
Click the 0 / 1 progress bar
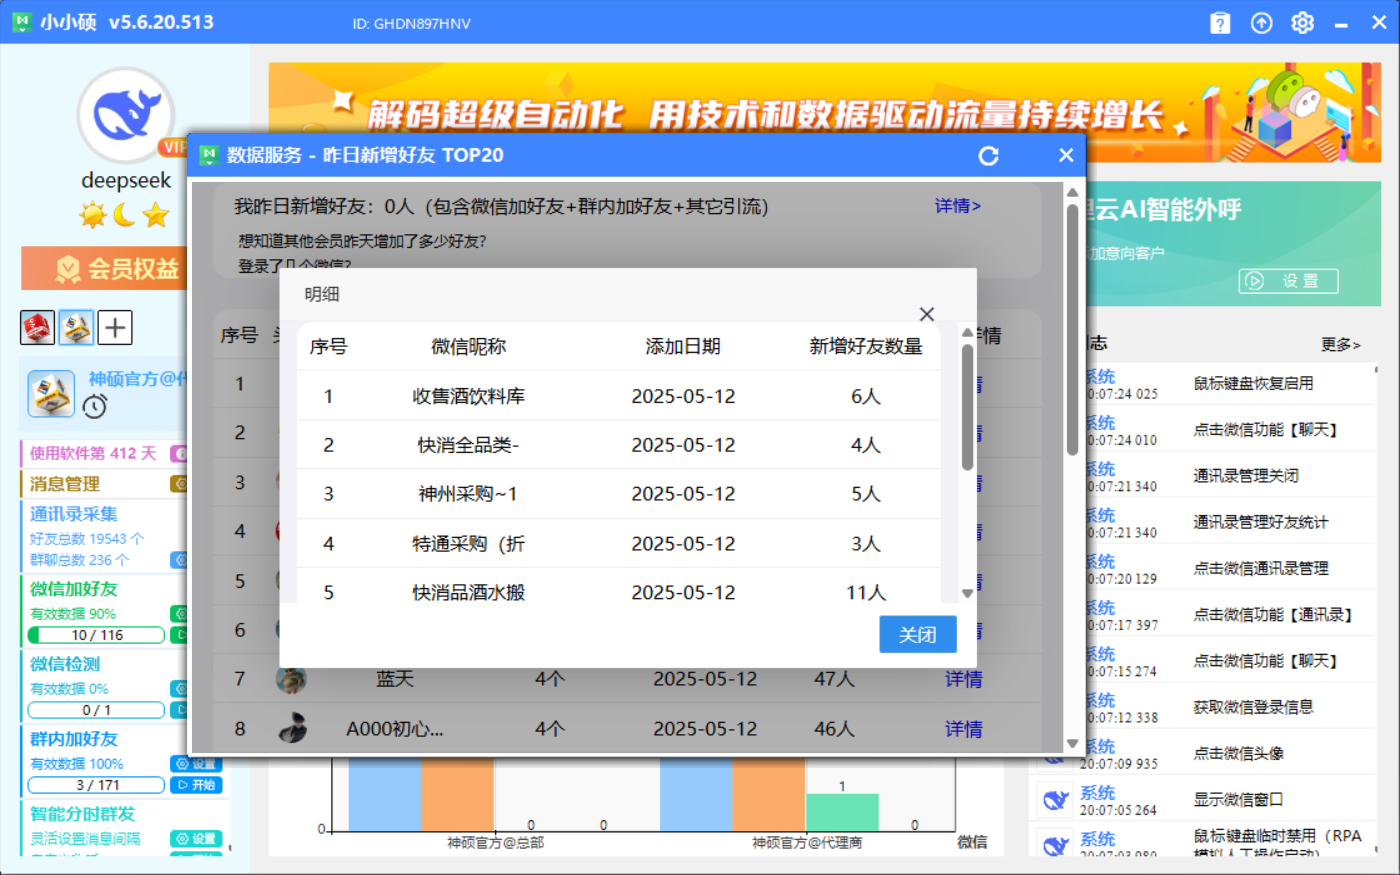[96, 710]
